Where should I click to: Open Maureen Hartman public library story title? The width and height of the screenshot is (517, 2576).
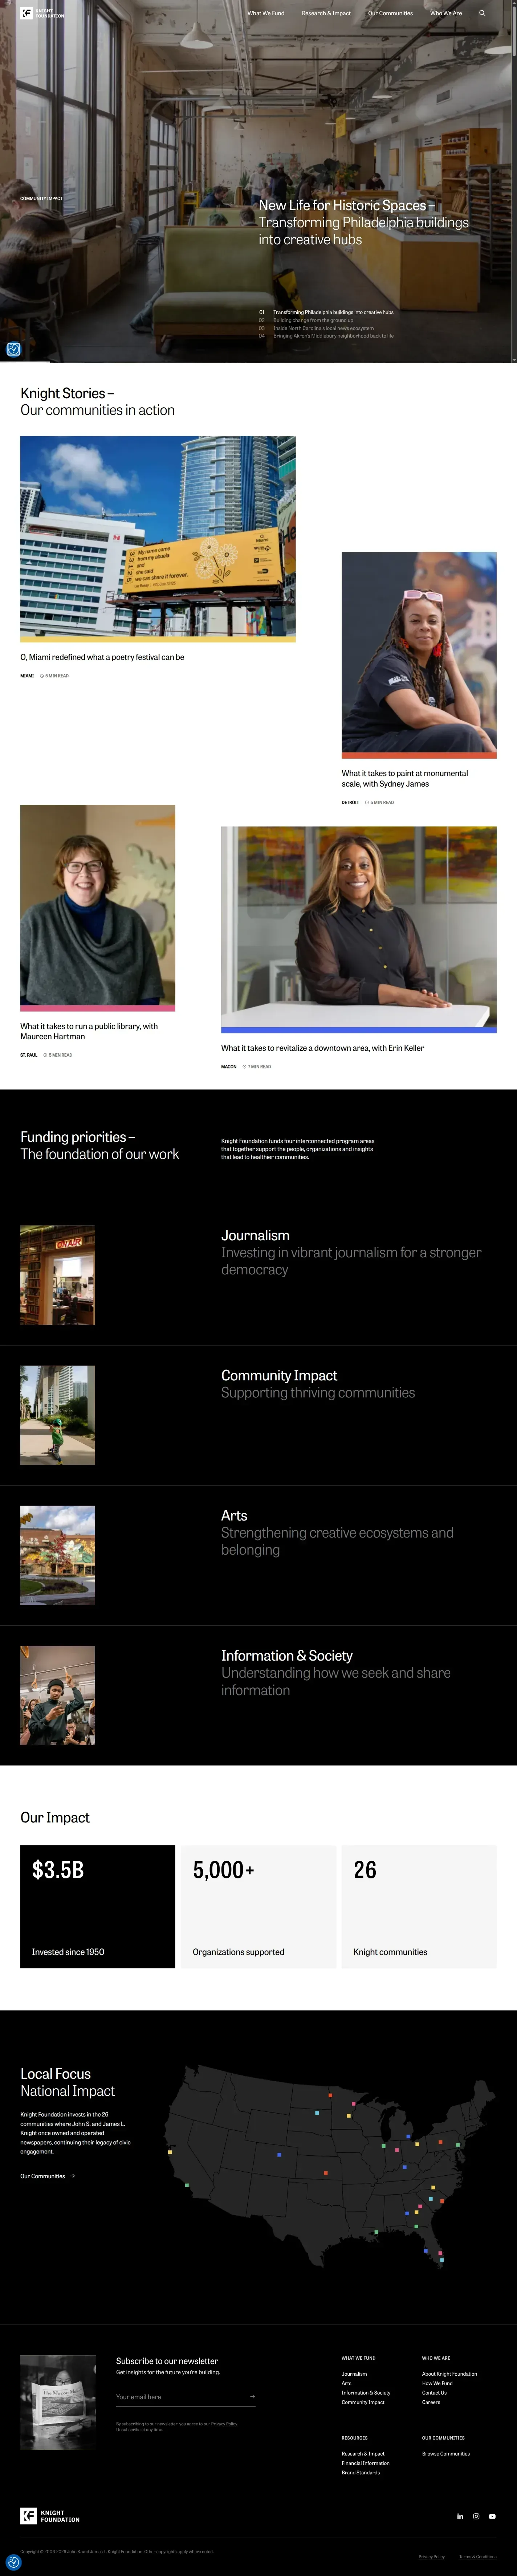point(89,1031)
